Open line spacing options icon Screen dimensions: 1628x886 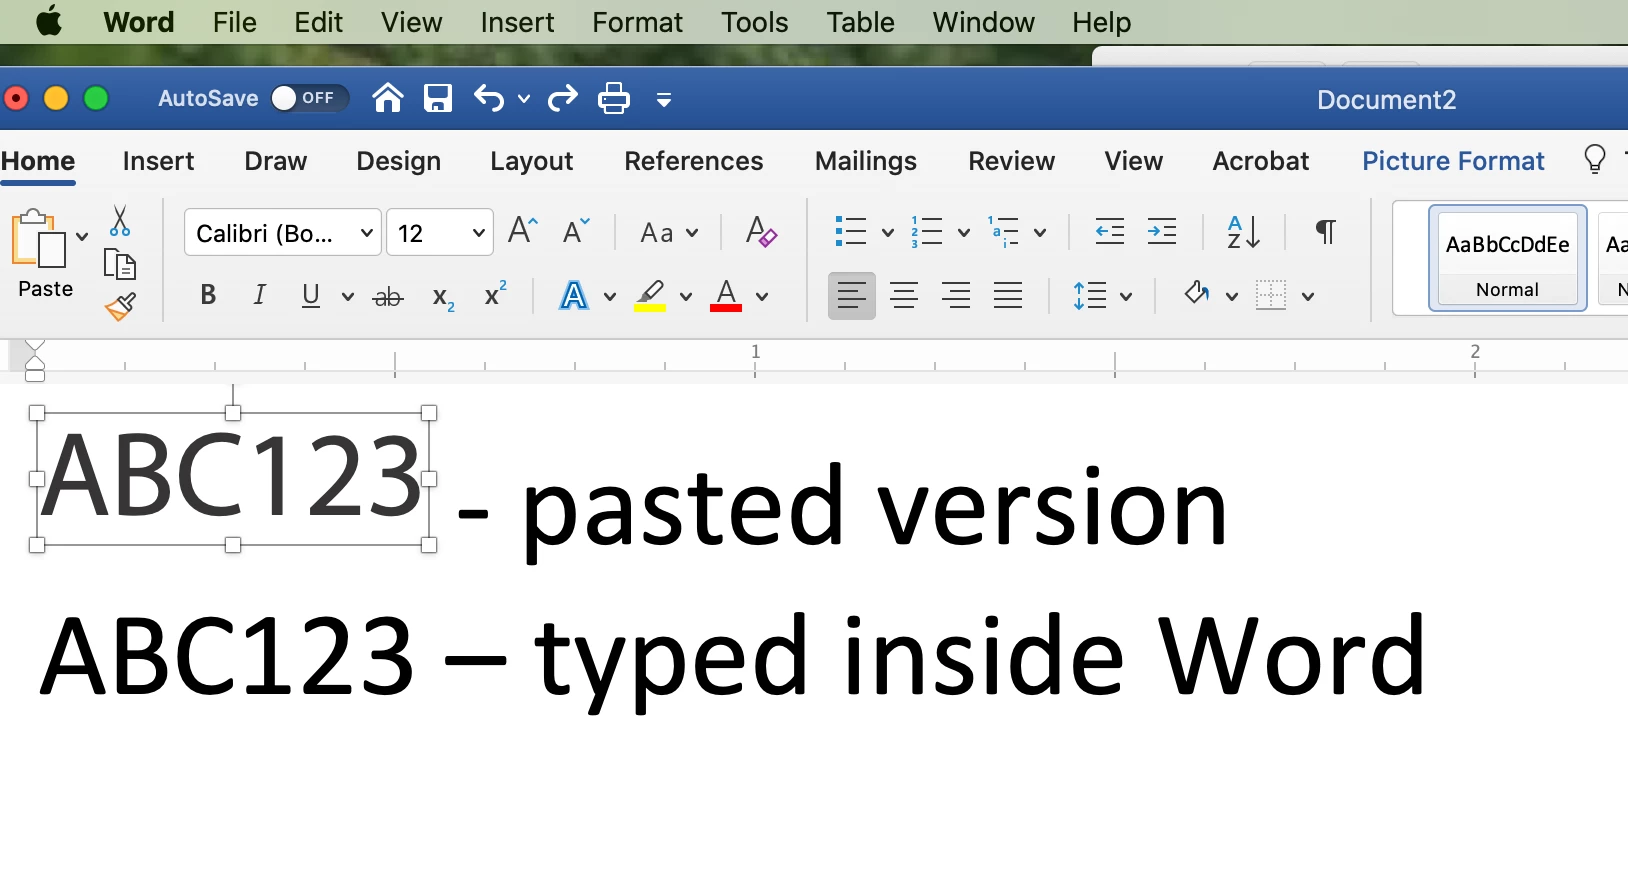point(1090,296)
